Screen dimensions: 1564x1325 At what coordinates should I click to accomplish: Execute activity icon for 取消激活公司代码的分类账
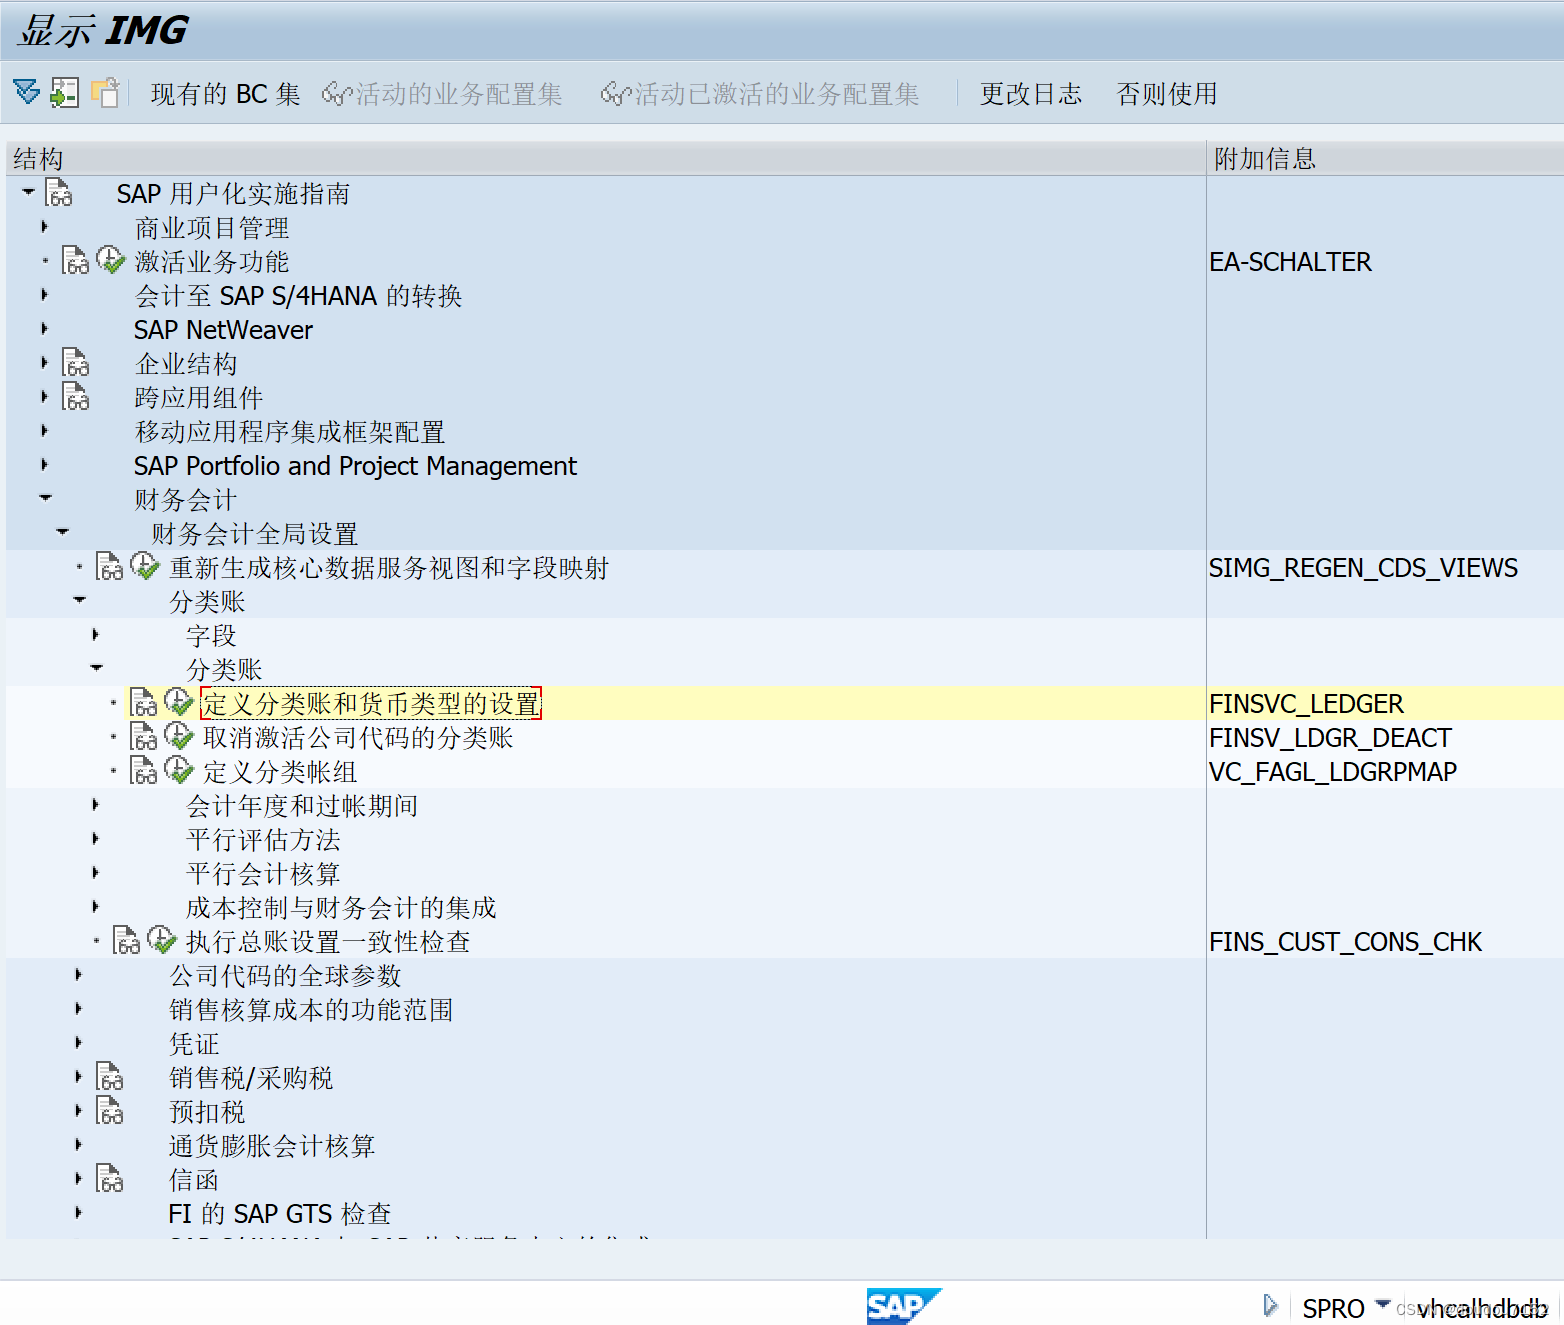178,736
